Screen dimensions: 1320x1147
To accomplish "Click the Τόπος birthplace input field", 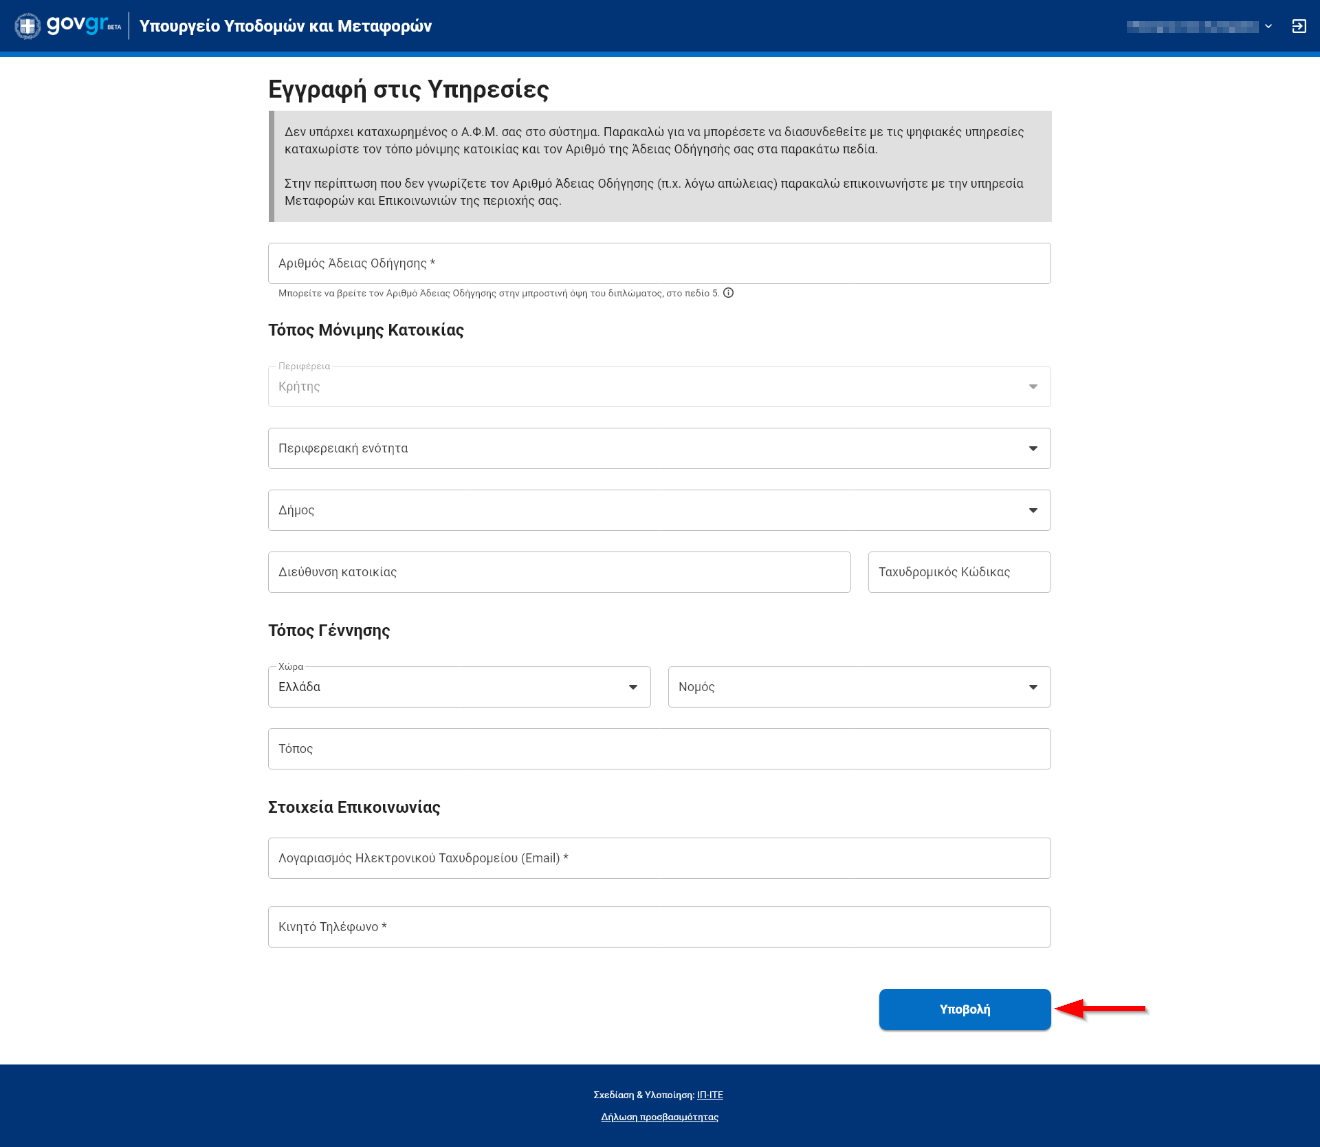I will coord(659,749).
